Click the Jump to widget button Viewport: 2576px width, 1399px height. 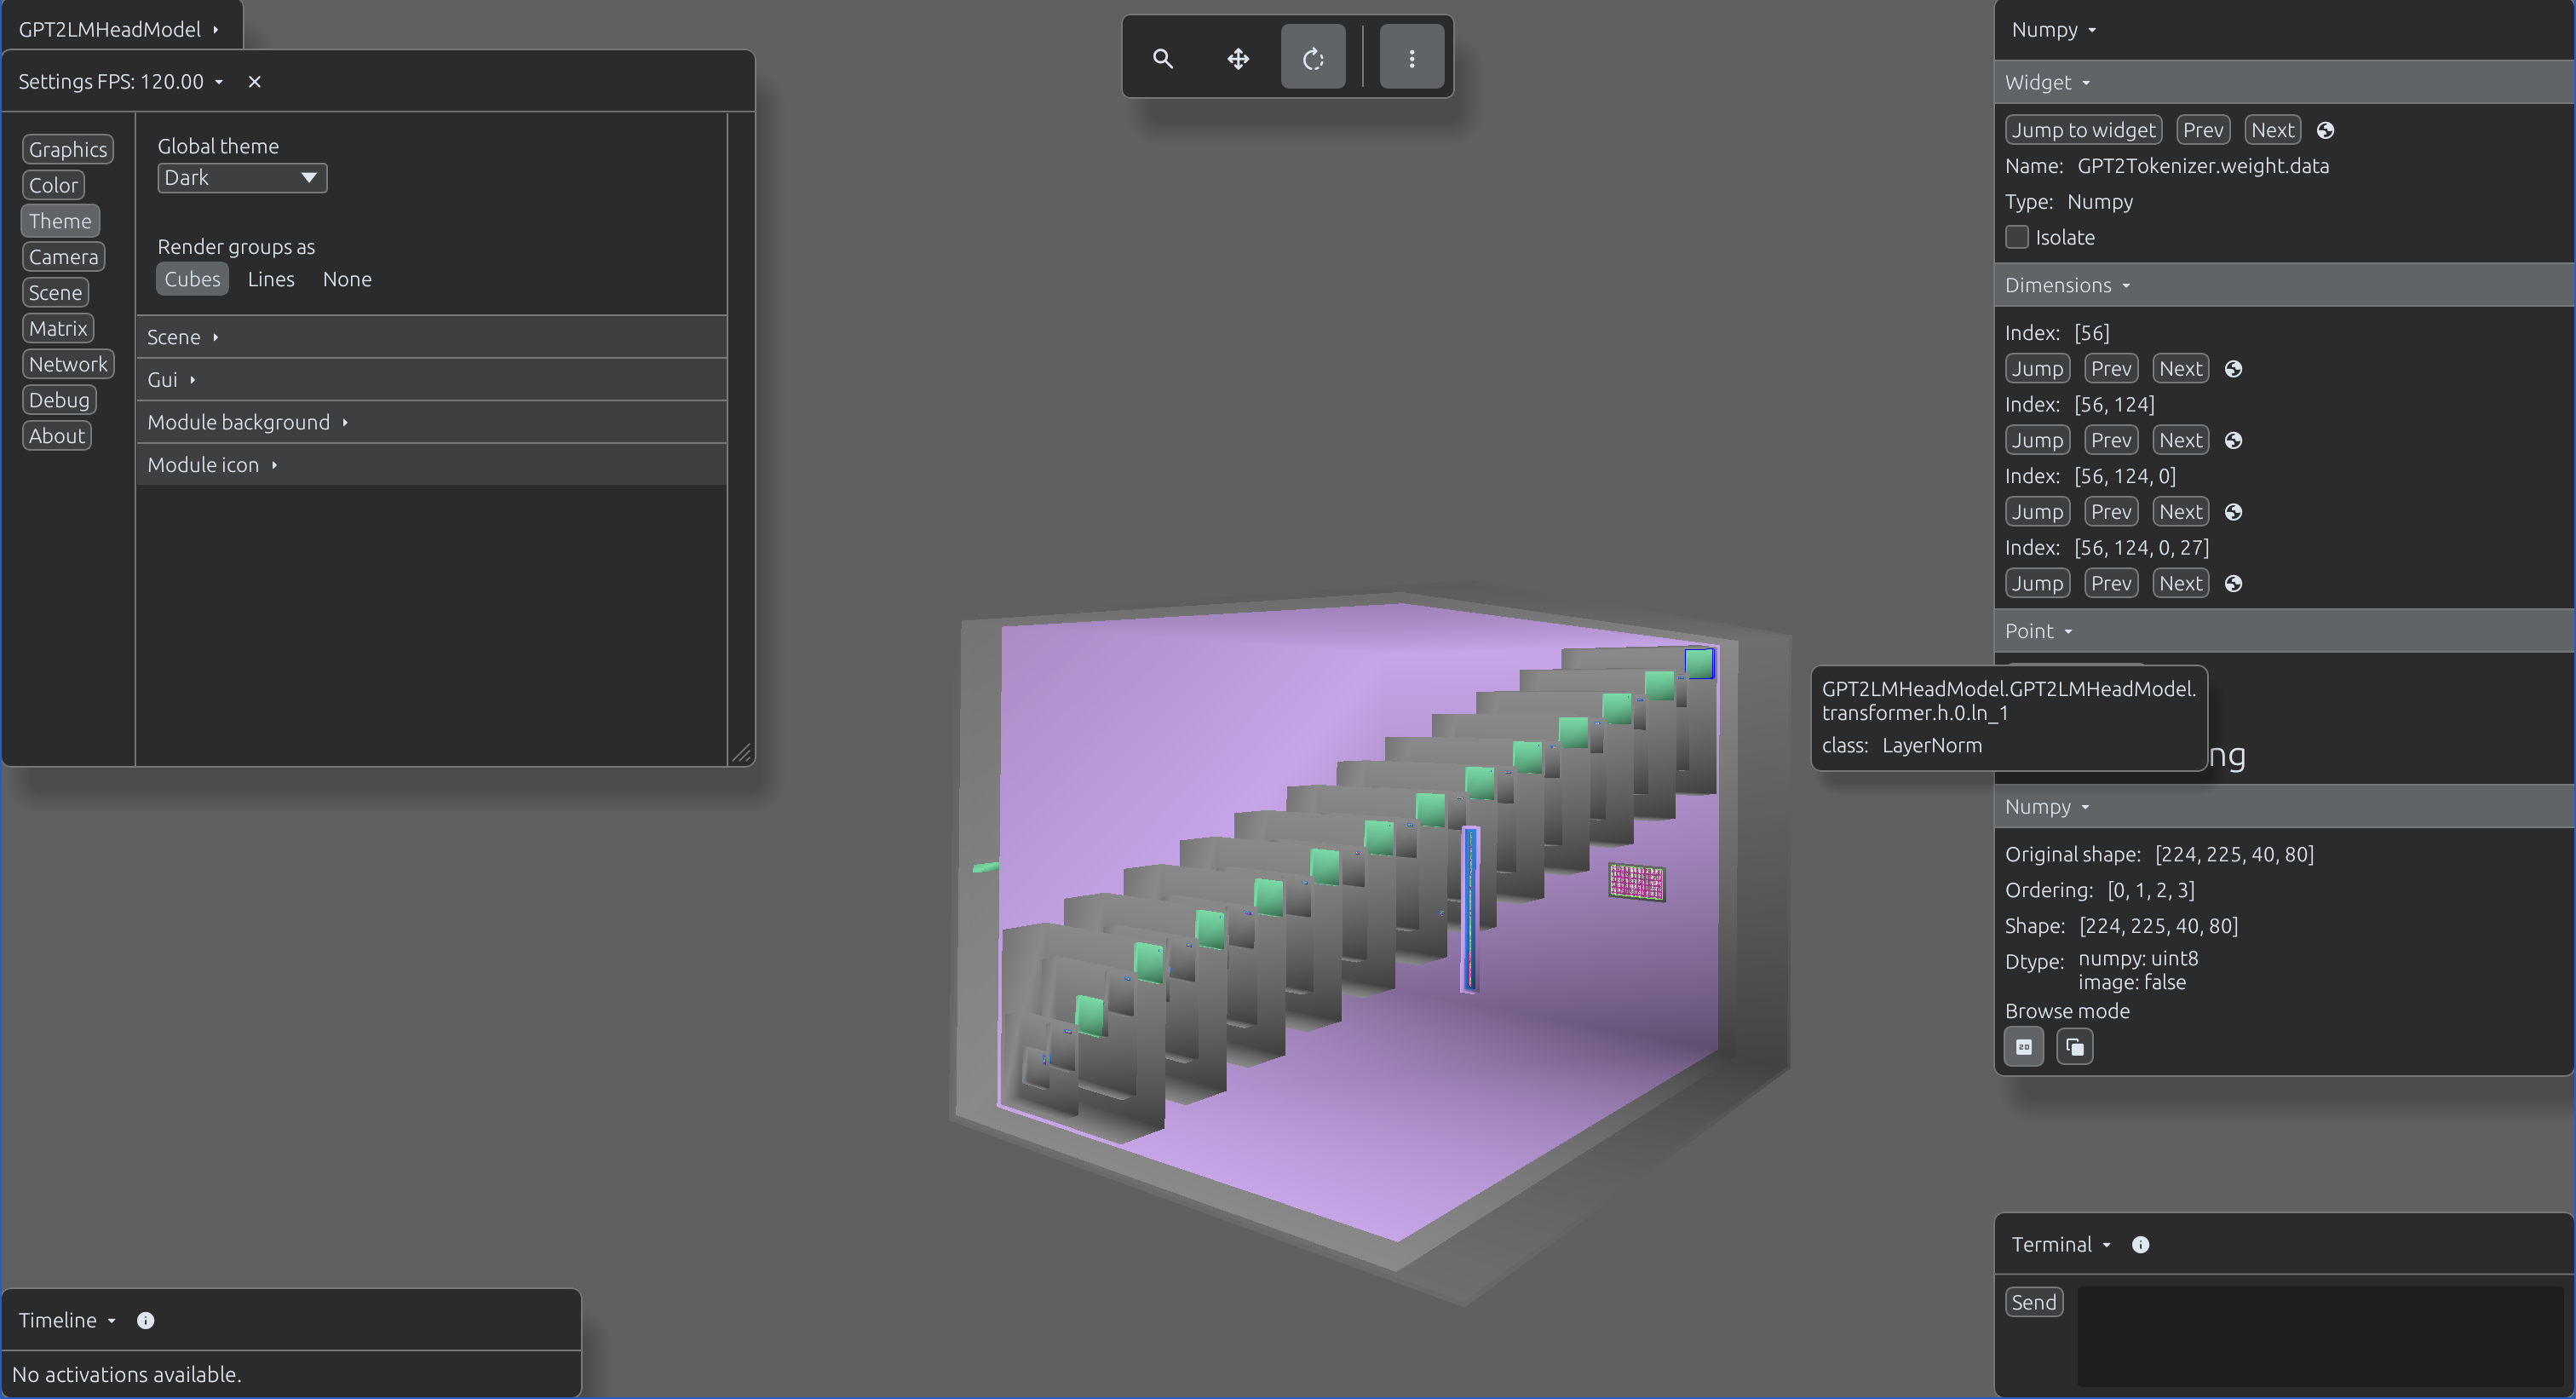[2083, 130]
